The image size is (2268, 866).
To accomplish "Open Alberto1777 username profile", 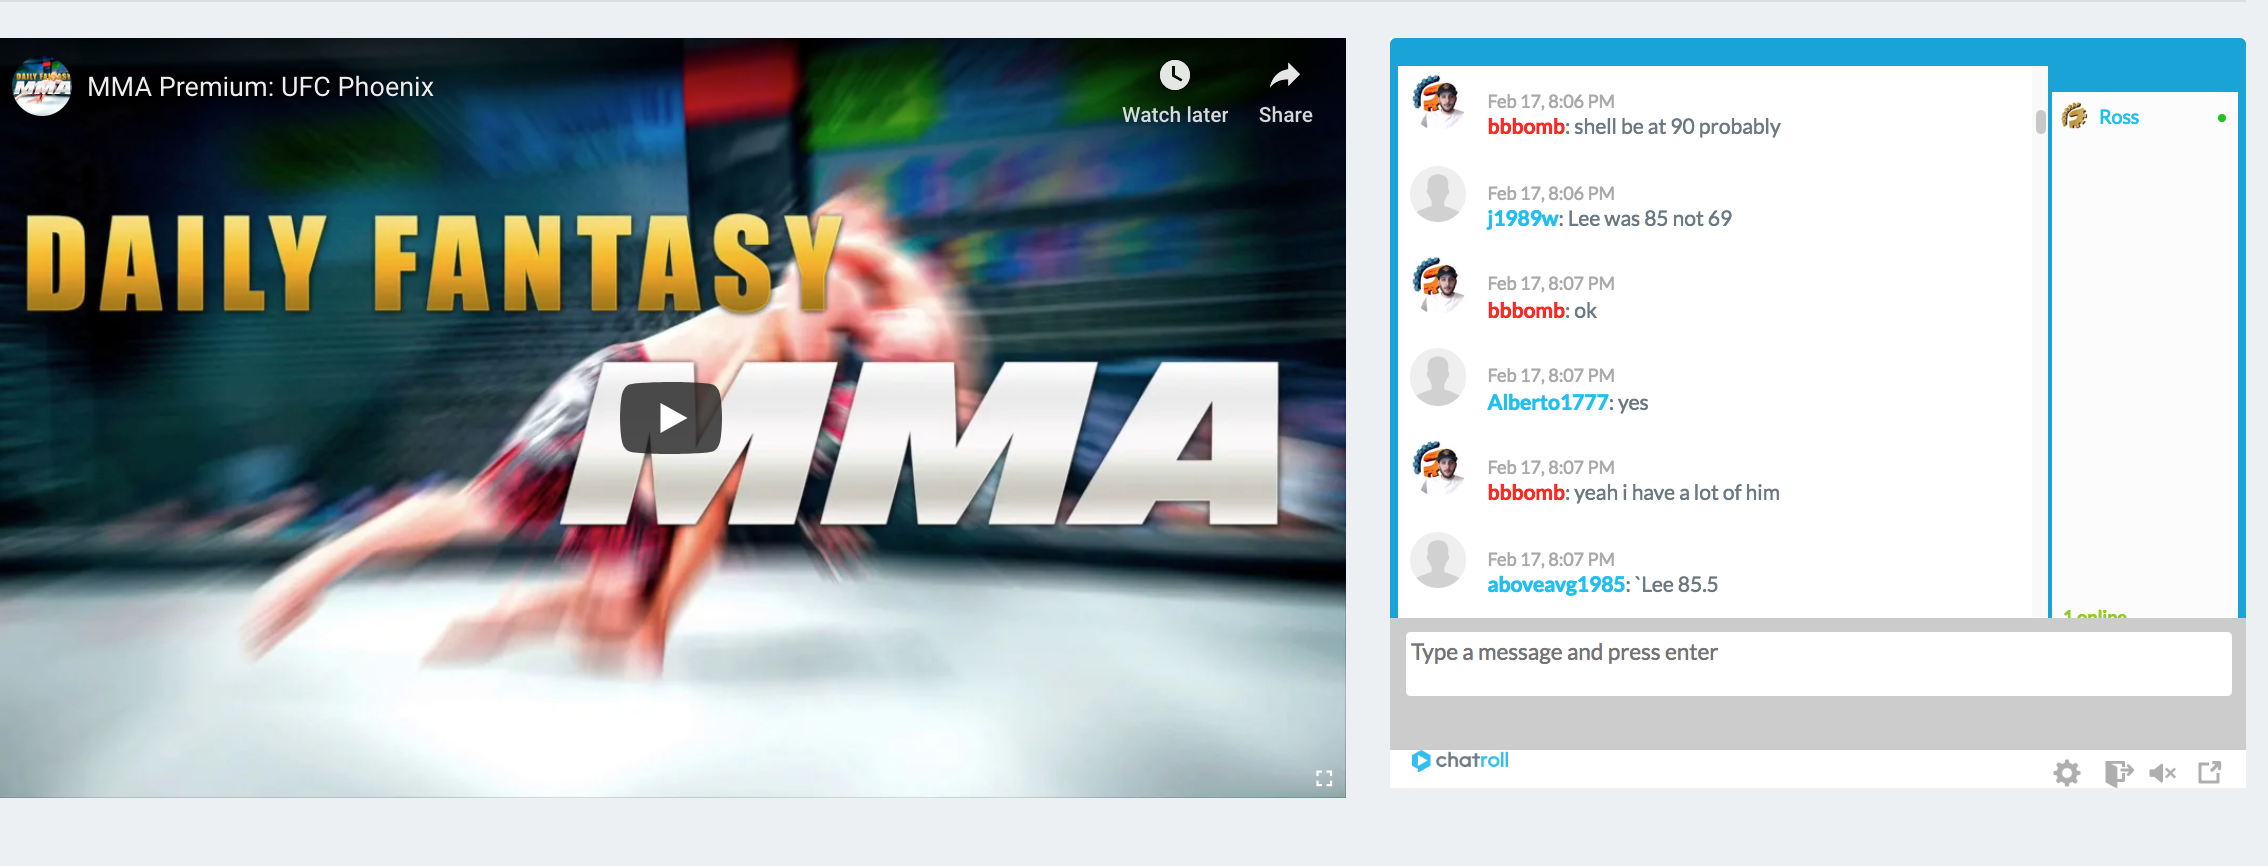I will point(1547,403).
